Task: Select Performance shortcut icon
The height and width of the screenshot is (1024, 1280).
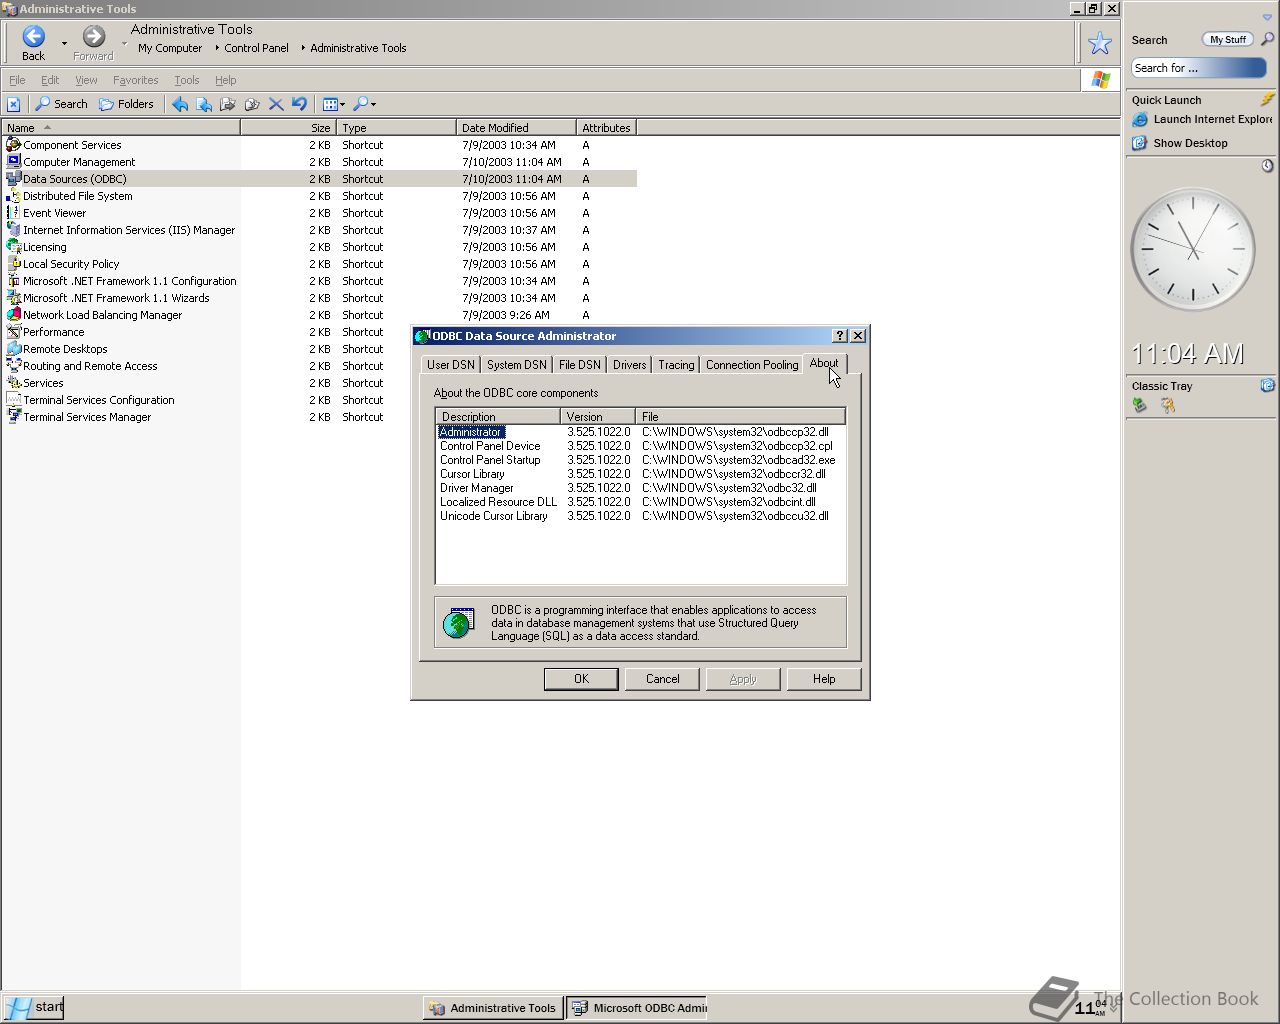Action: [14, 332]
